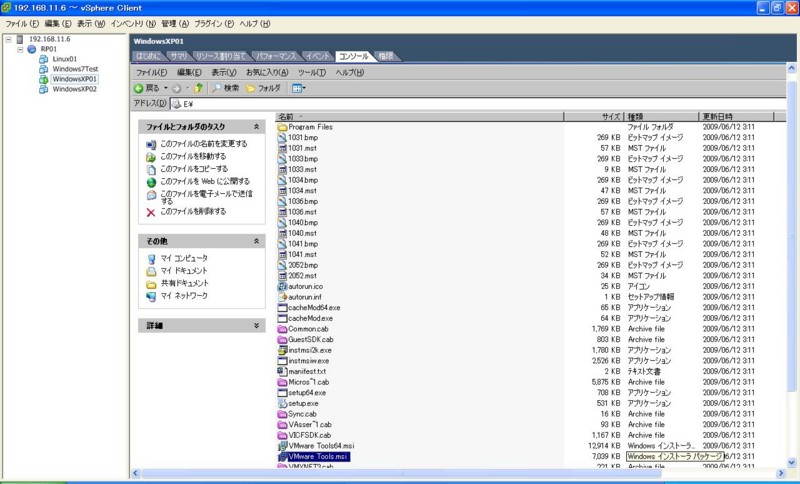Open the Views icon dropdown arrow
This screenshot has height=484, width=800.
[x=305, y=88]
